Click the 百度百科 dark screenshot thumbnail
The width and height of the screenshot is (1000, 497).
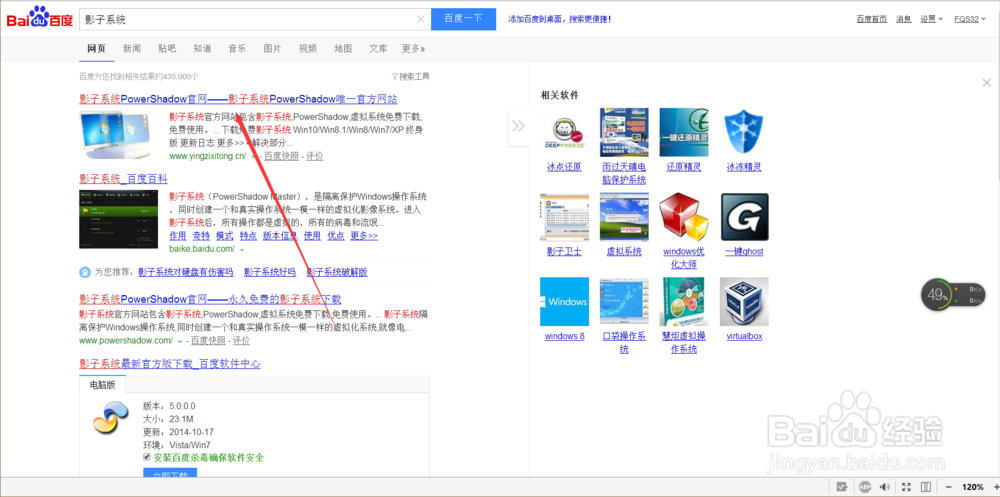coord(119,219)
